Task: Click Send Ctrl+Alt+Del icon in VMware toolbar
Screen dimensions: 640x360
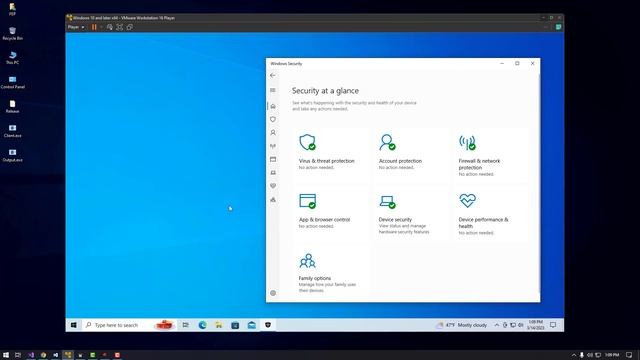Action: coord(109,27)
